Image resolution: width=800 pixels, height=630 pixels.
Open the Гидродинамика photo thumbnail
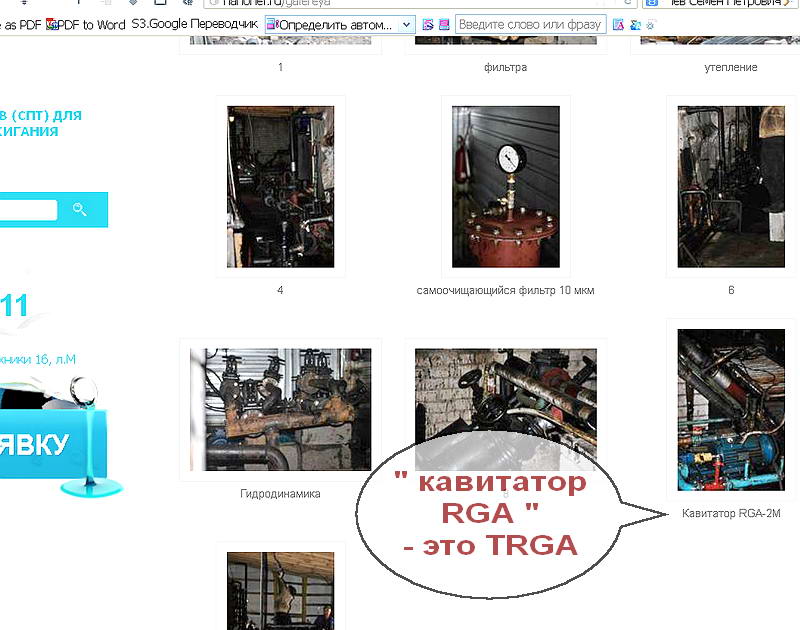click(281, 410)
